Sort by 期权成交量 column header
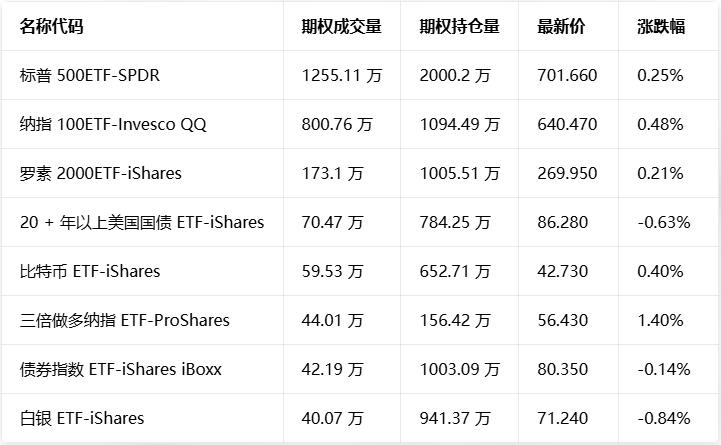The width and height of the screenshot is (721, 445). click(x=341, y=27)
